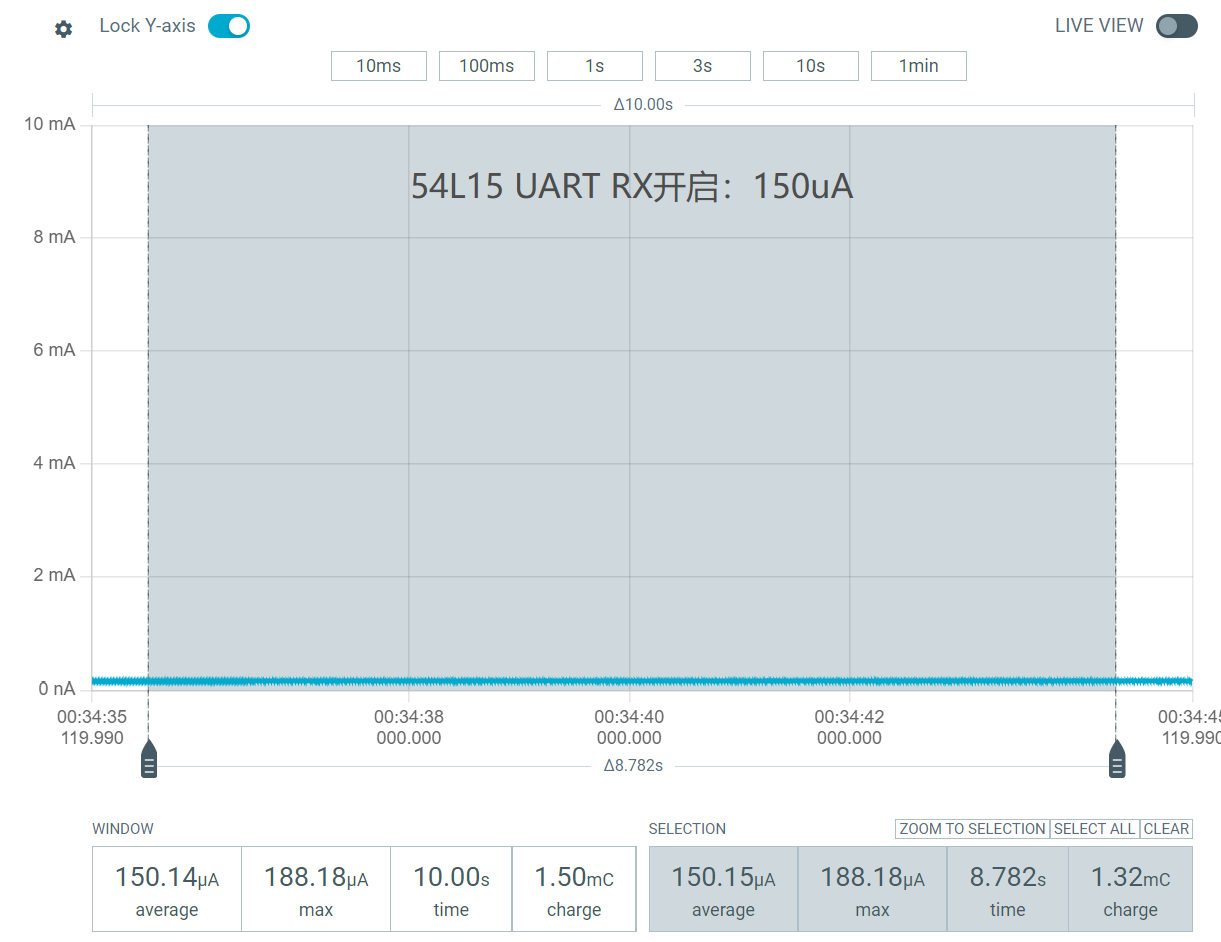Set time window to 1s

[595, 66]
